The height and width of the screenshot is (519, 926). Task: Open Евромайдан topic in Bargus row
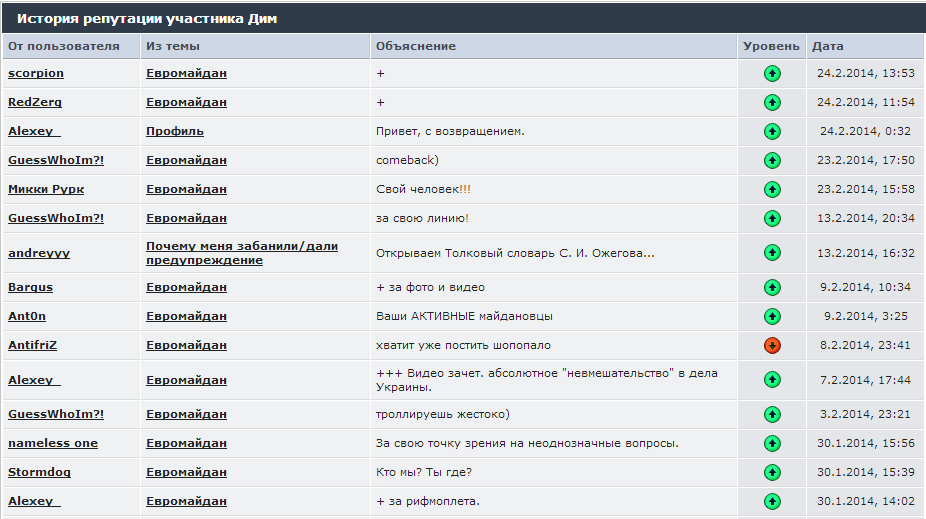tap(186, 287)
